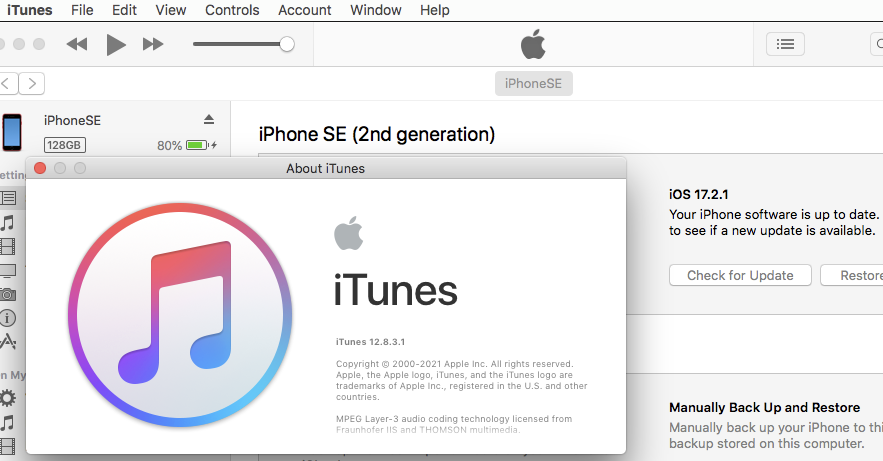Viewport: 883px width, 461px height.
Task: Open the Summary settings list icon
Action: [x=8, y=198]
